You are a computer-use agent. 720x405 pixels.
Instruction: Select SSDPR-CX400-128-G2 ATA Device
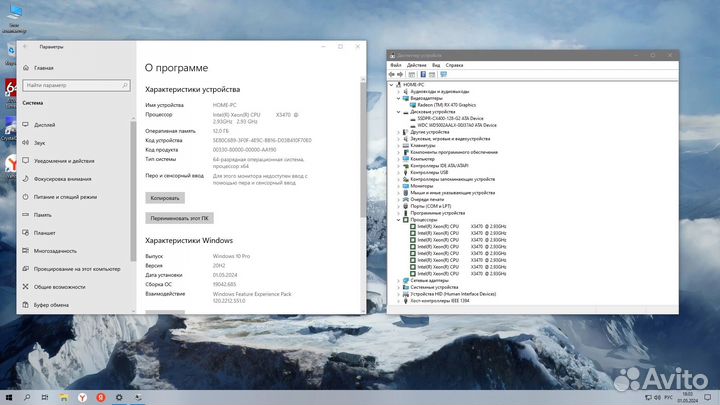click(450, 118)
